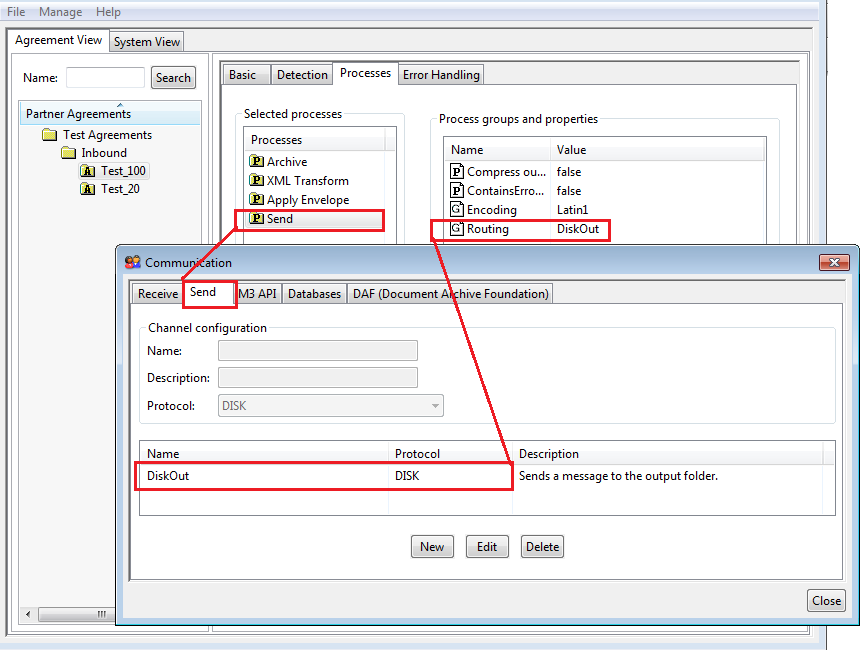Click the Apply Envelope process icon
The height and width of the screenshot is (650, 863).
pyautogui.click(x=256, y=200)
